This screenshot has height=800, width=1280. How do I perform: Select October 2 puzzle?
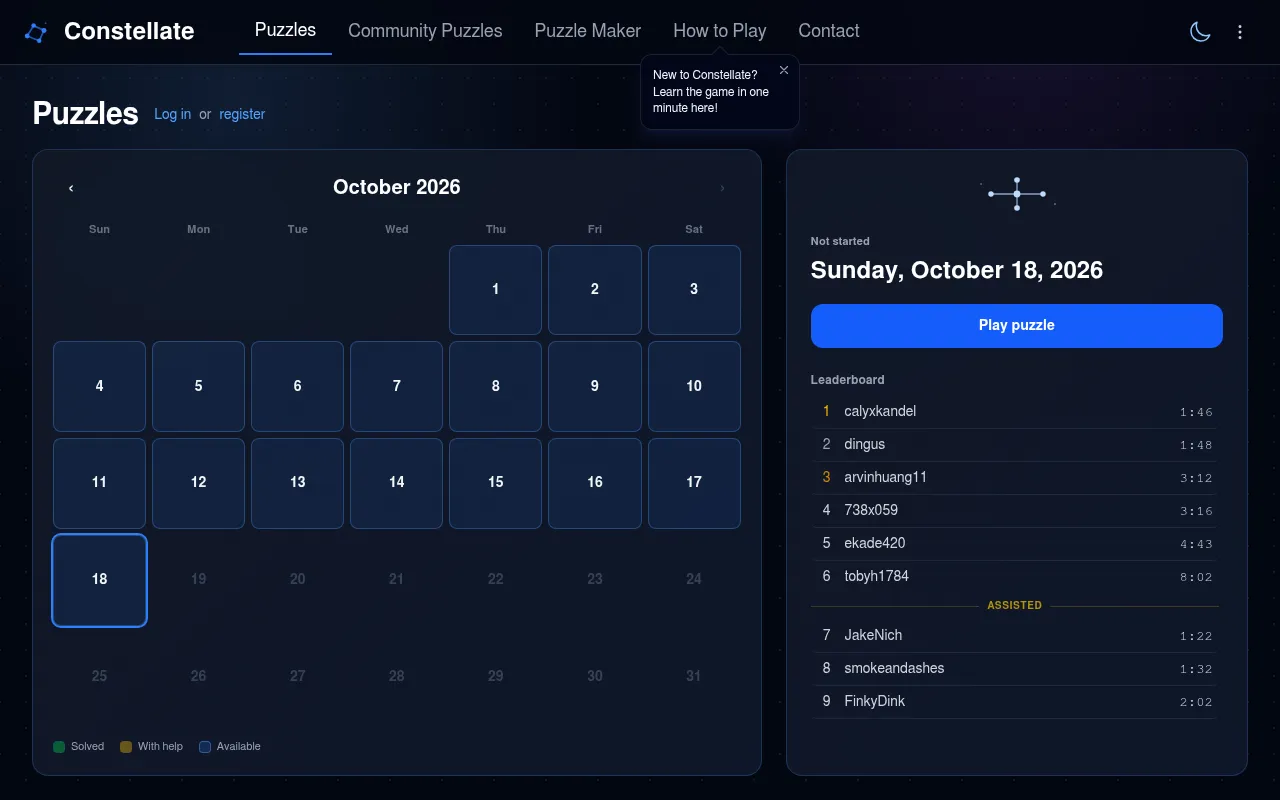595,290
